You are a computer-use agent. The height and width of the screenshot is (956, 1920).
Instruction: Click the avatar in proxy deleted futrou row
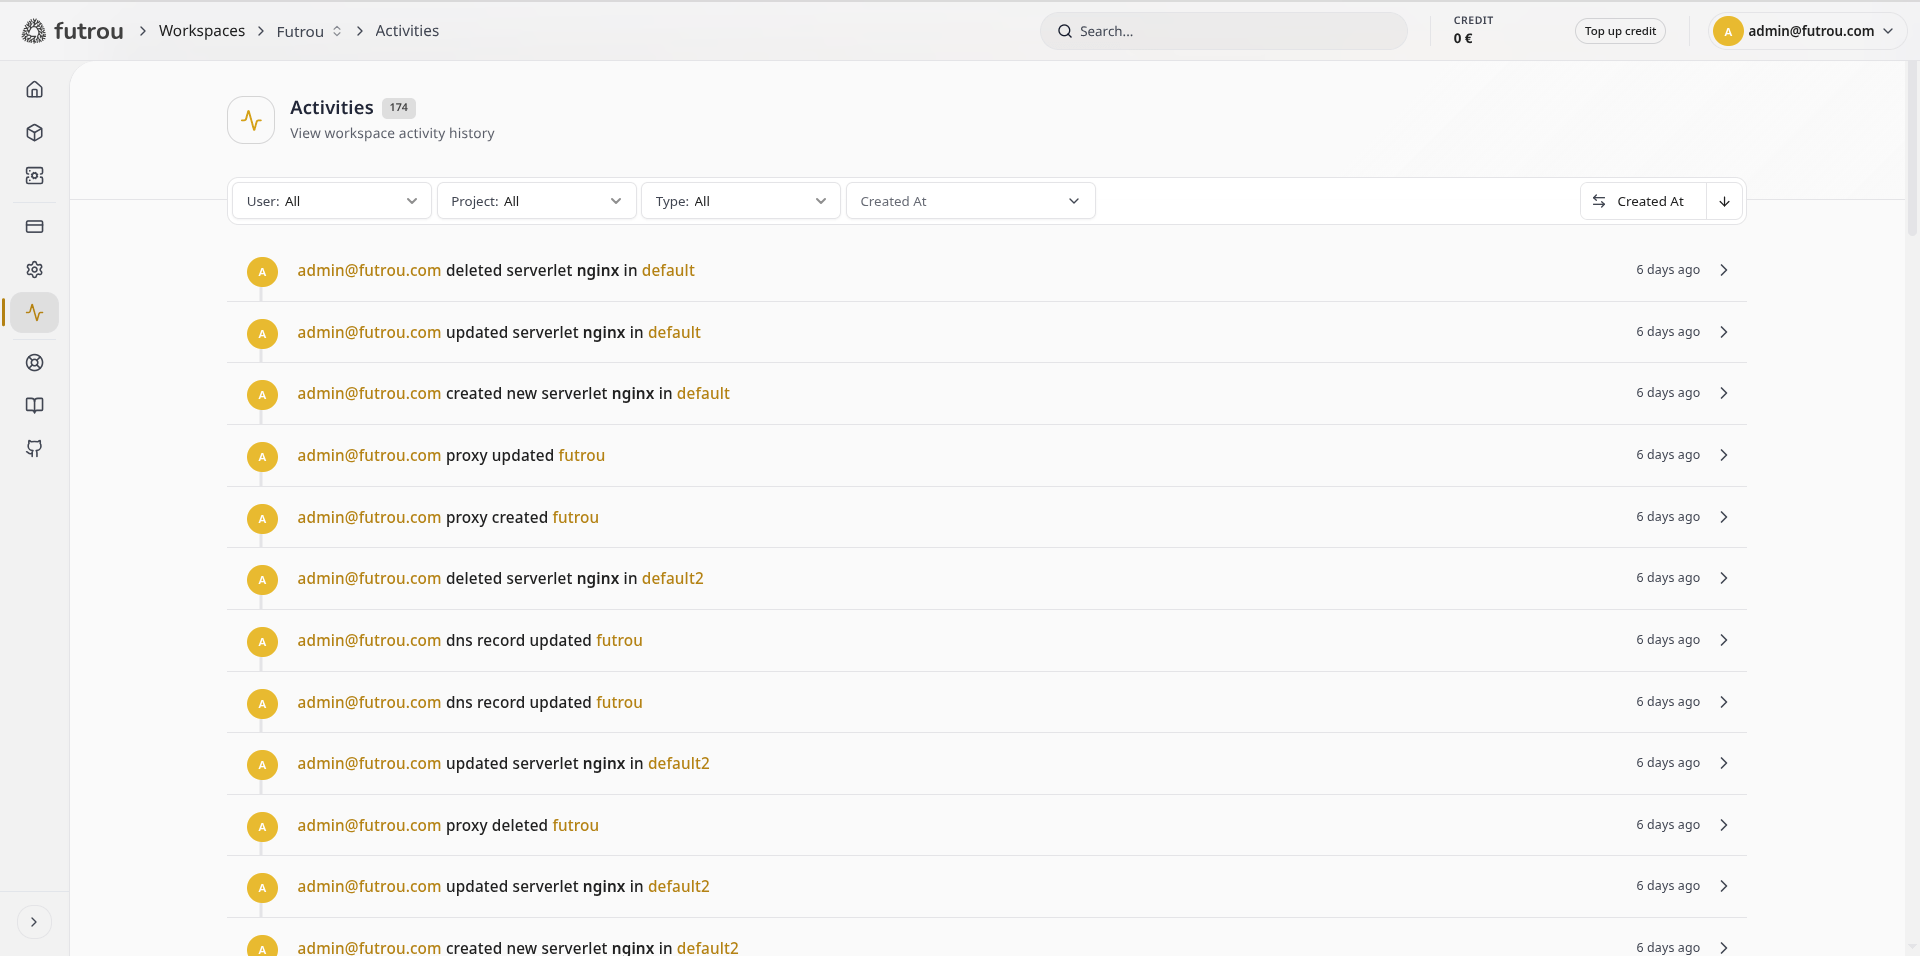tap(262, 826)
